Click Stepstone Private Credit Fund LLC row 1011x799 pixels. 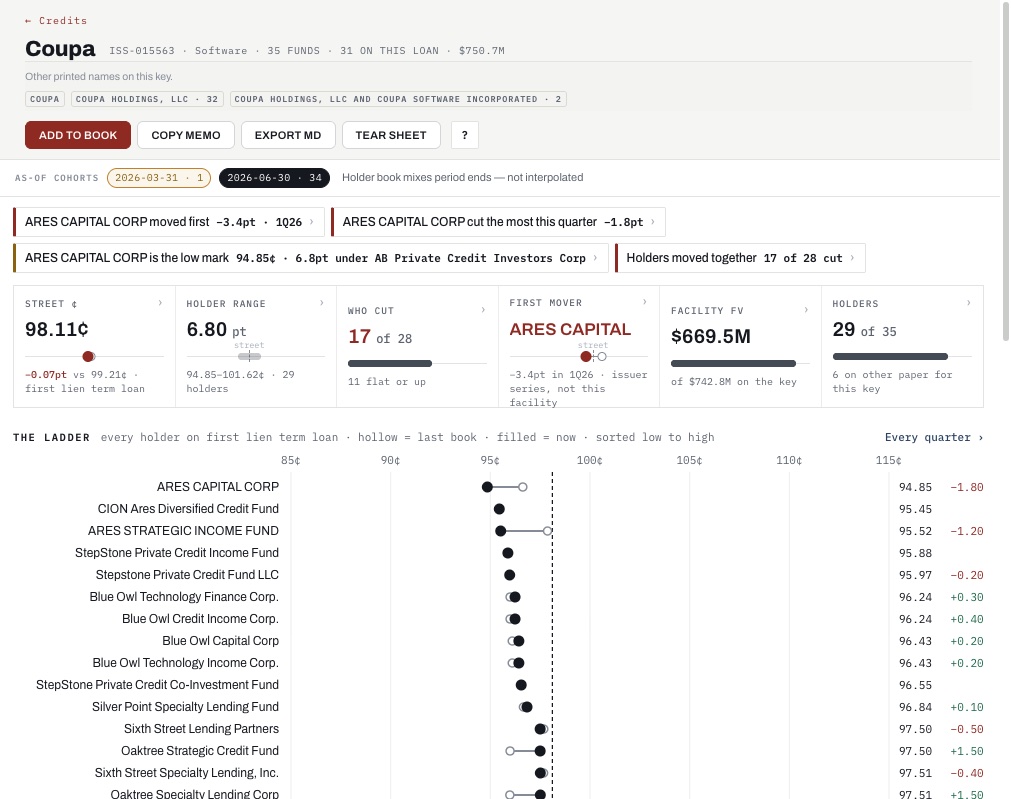click(x=498, y=575)
